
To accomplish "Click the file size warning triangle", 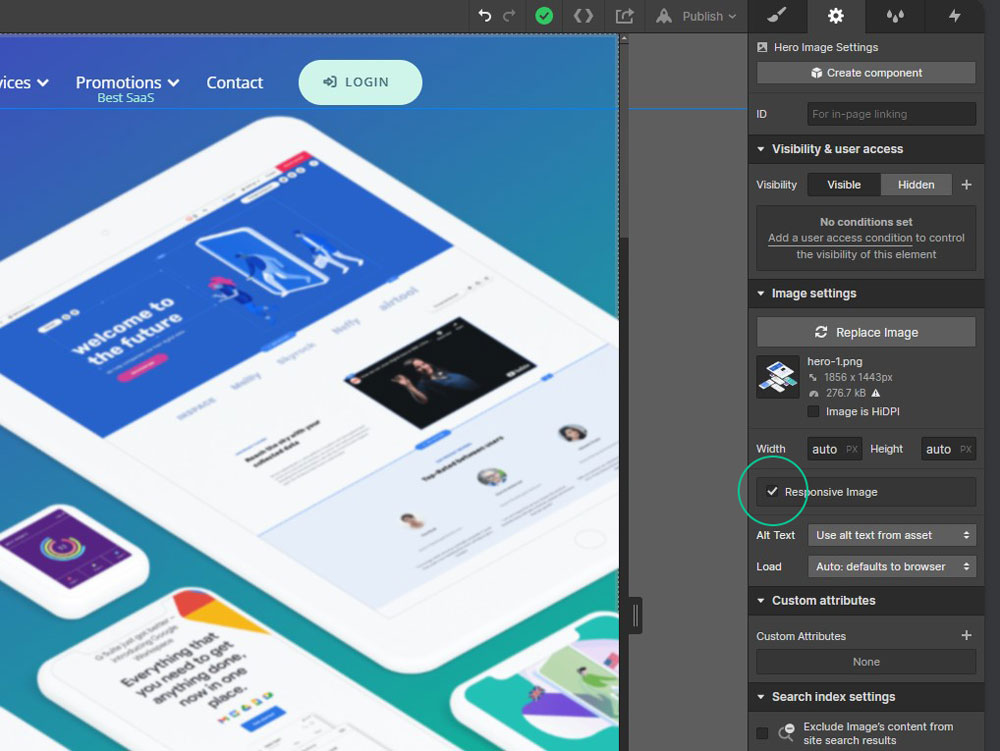I will pos(876,393).
